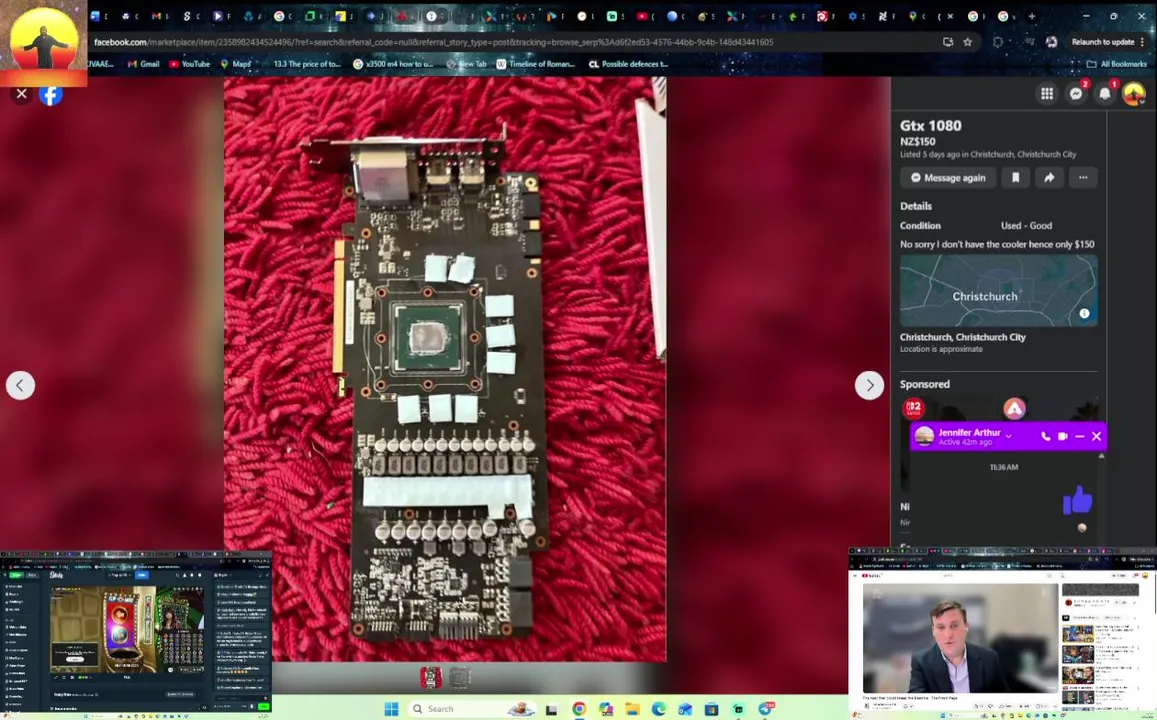Viewport: 1157px width, 720px height.
Task: Save listing with bookmark icon
Action: (x=1015, y=178)
